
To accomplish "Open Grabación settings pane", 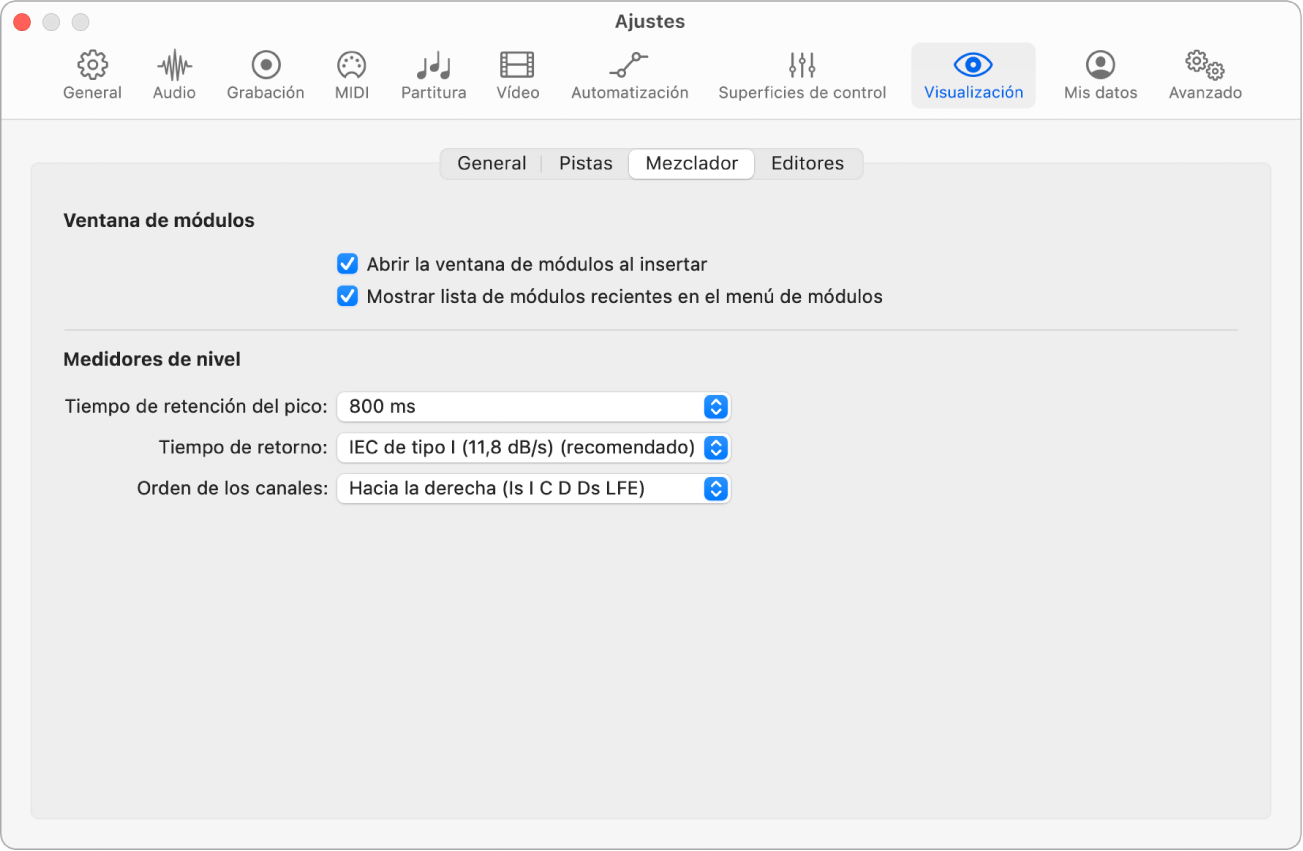I will coord(265,66).
